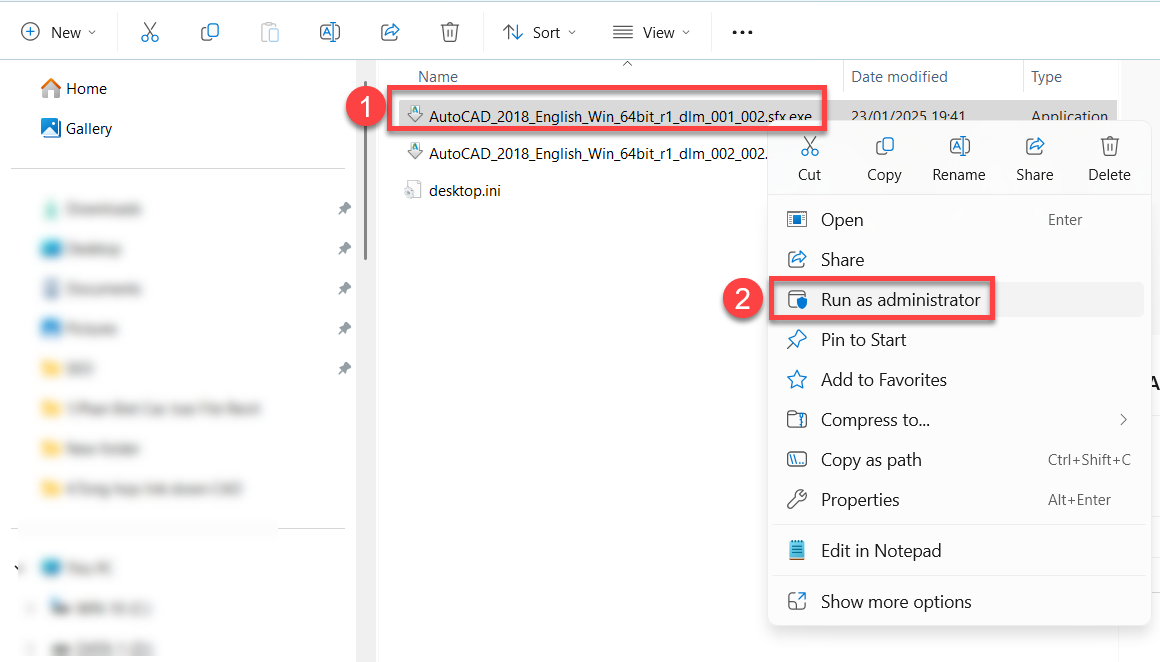1160x662 pixels.
Task: Choose Pin to Start
Action: tap(959, 340)
